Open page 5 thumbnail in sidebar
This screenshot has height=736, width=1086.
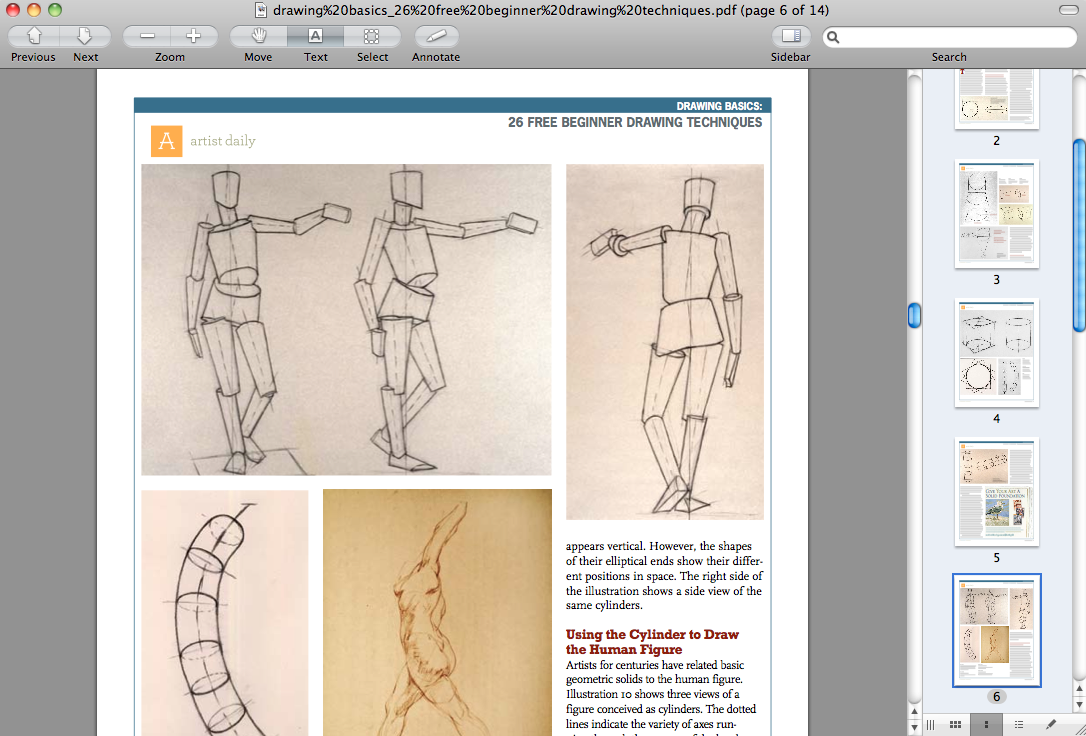996,492
